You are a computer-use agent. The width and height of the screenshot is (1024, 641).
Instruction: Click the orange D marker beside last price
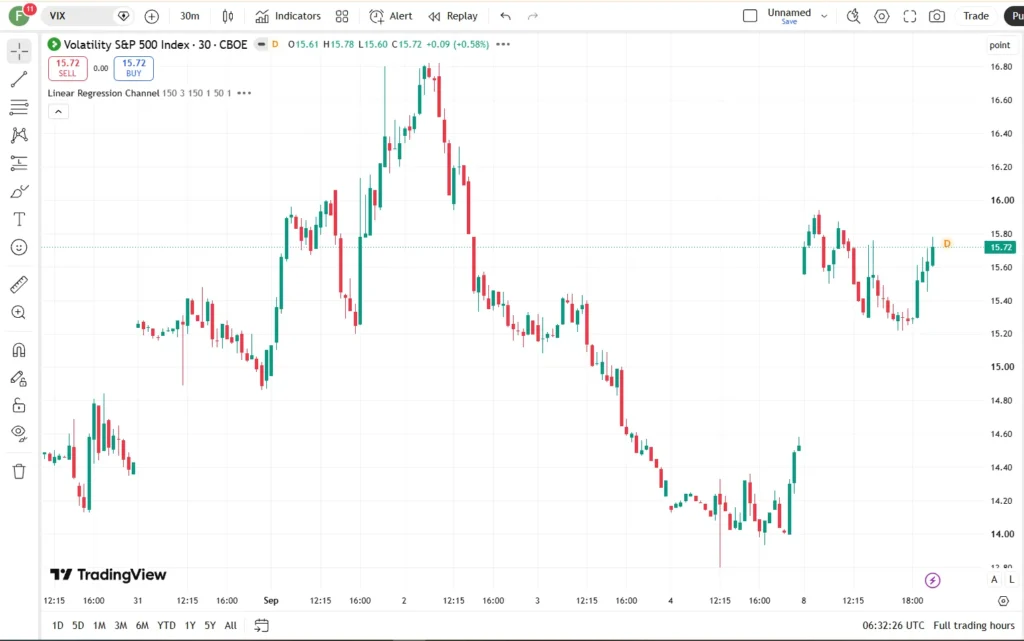[947, 244]
